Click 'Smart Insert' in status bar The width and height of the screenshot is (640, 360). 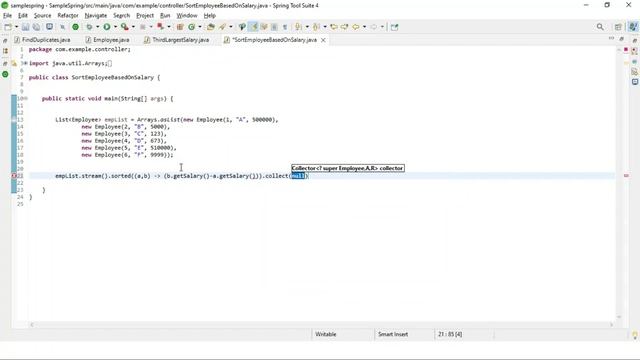pyautogui.click(x=393, y=334)
